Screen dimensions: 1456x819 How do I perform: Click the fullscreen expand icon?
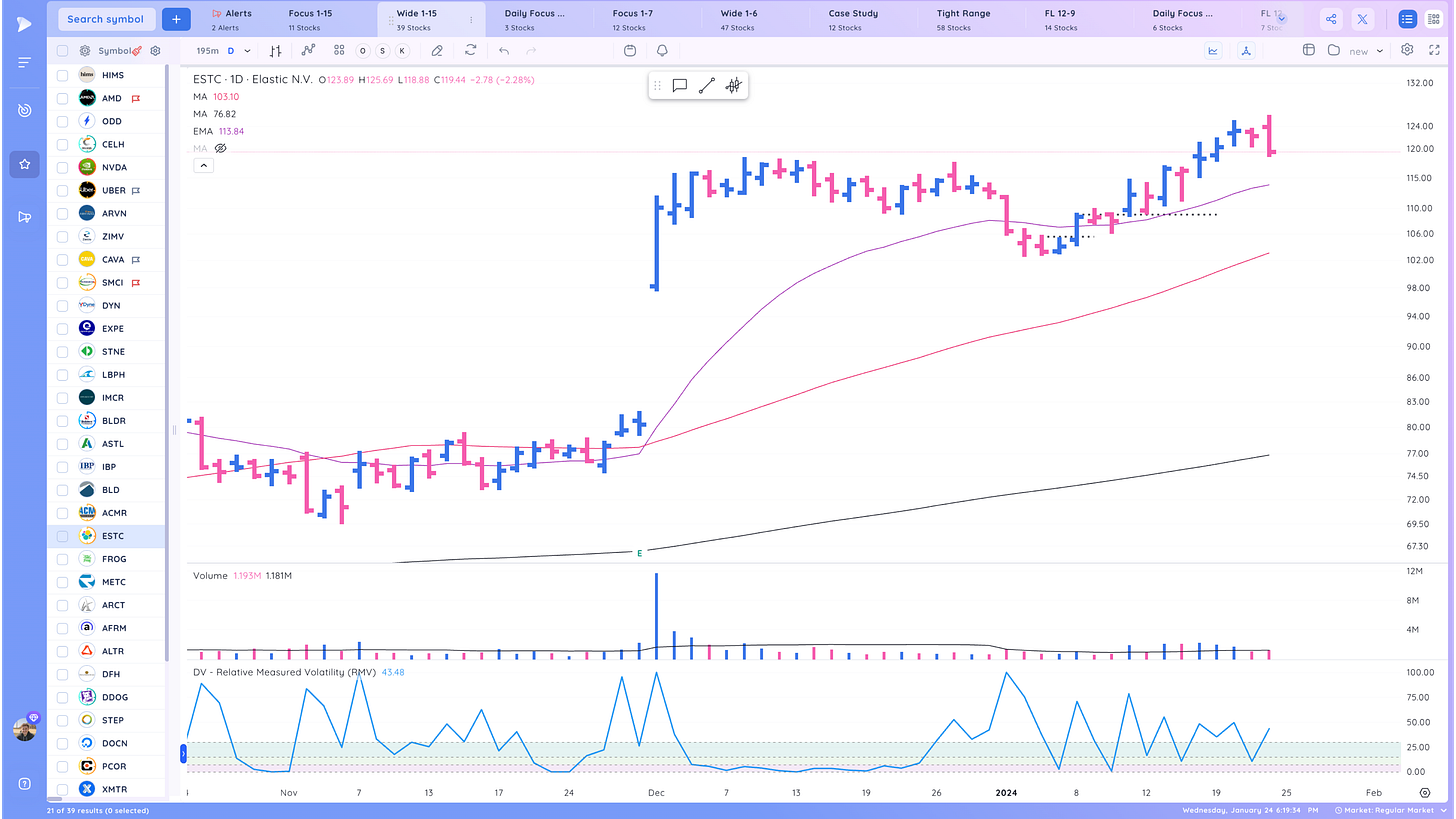pos(1435,50)
